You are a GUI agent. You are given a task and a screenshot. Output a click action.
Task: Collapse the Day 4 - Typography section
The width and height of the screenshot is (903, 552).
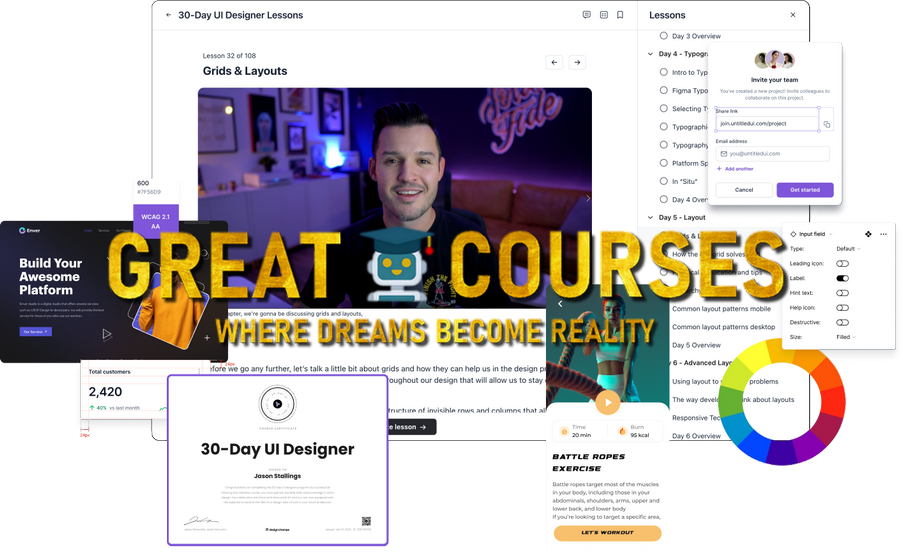click(x=650, y=54)
